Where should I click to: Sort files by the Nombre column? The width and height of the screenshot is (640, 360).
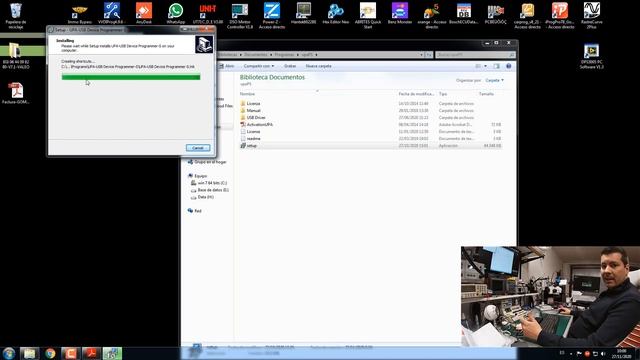tap(247, 94)
